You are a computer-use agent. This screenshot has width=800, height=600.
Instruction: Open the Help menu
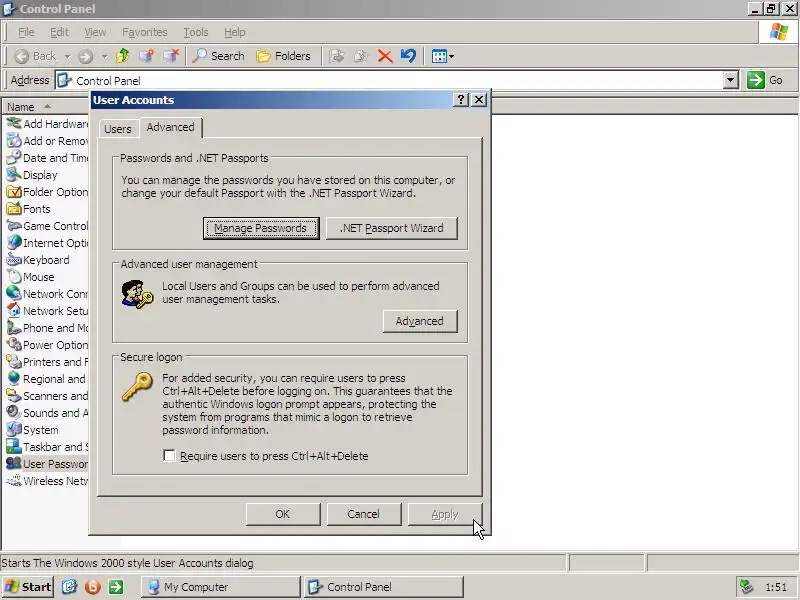[x=235, y=32]
